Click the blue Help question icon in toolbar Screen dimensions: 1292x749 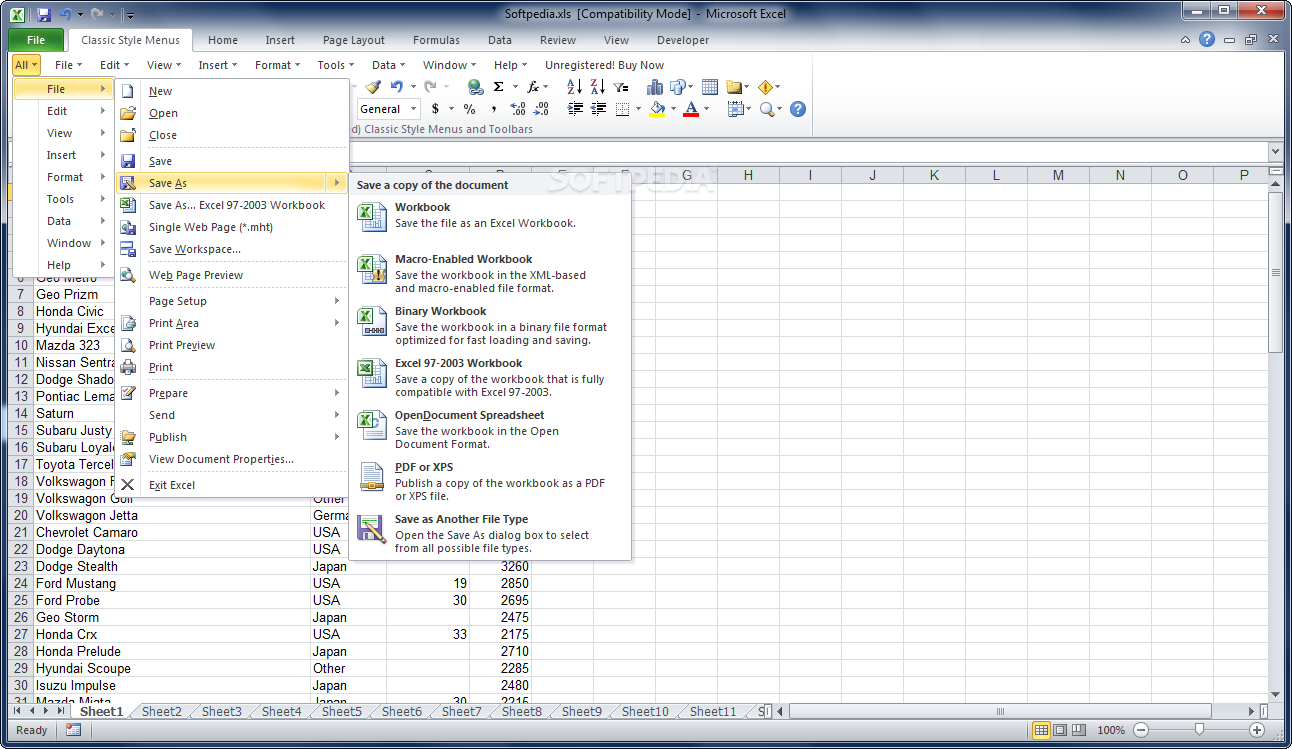(x=798, y=109)
